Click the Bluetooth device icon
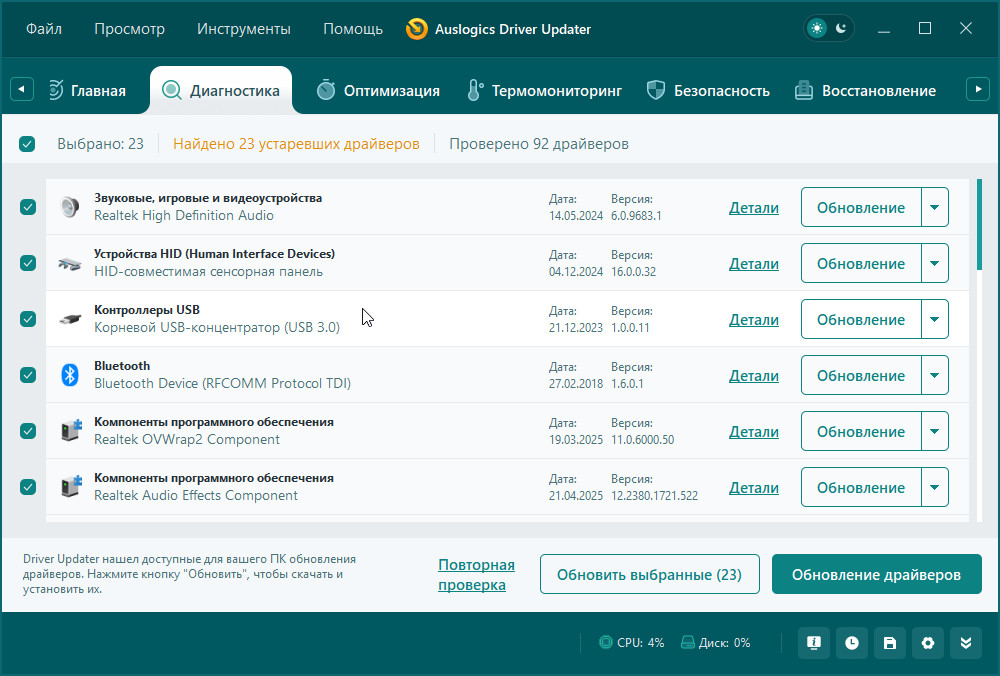Image resolution: width=1000 pixels, height=676 pixels. 69,375
